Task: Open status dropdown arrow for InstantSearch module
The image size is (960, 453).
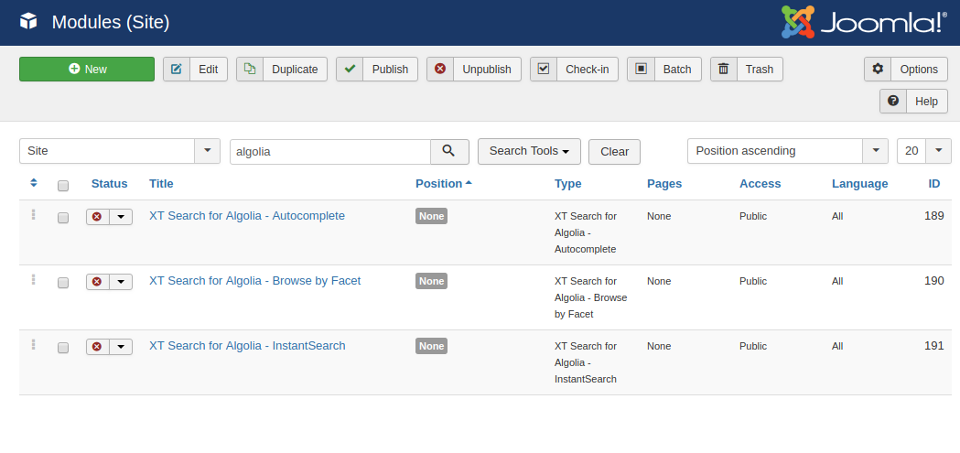Action: point(121,346)
